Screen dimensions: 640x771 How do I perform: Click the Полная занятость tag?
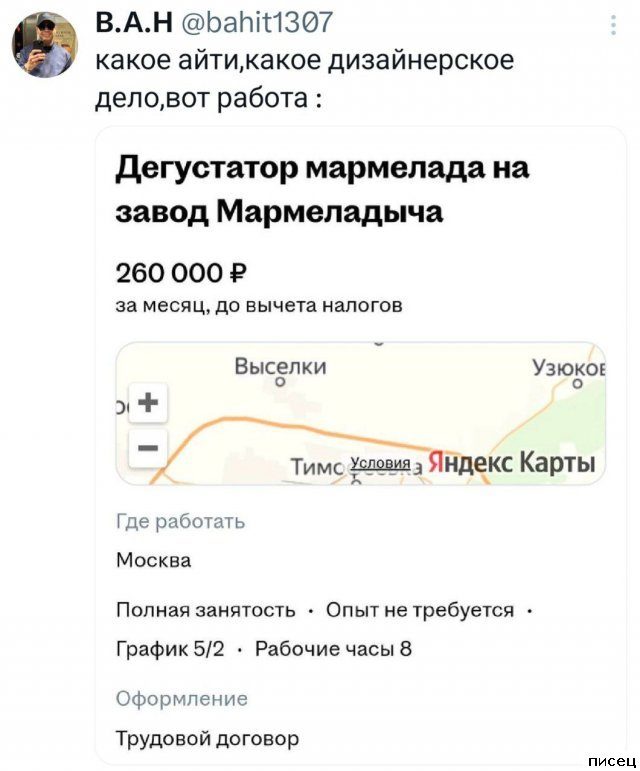coord(205,610)
